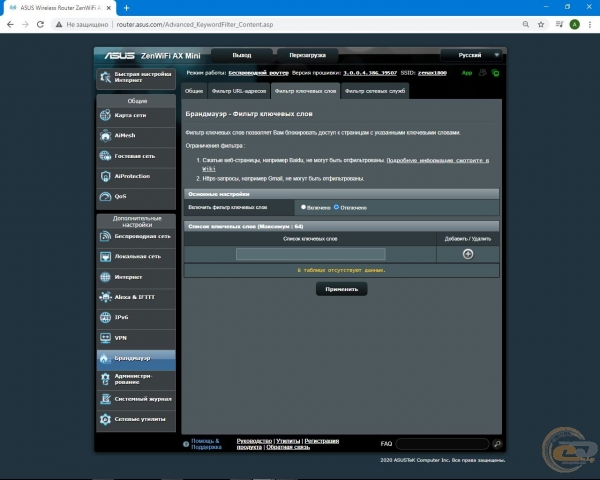Add keyword with the plus icon
Viewport: 600px width, 480px height.
click(468, 254)
